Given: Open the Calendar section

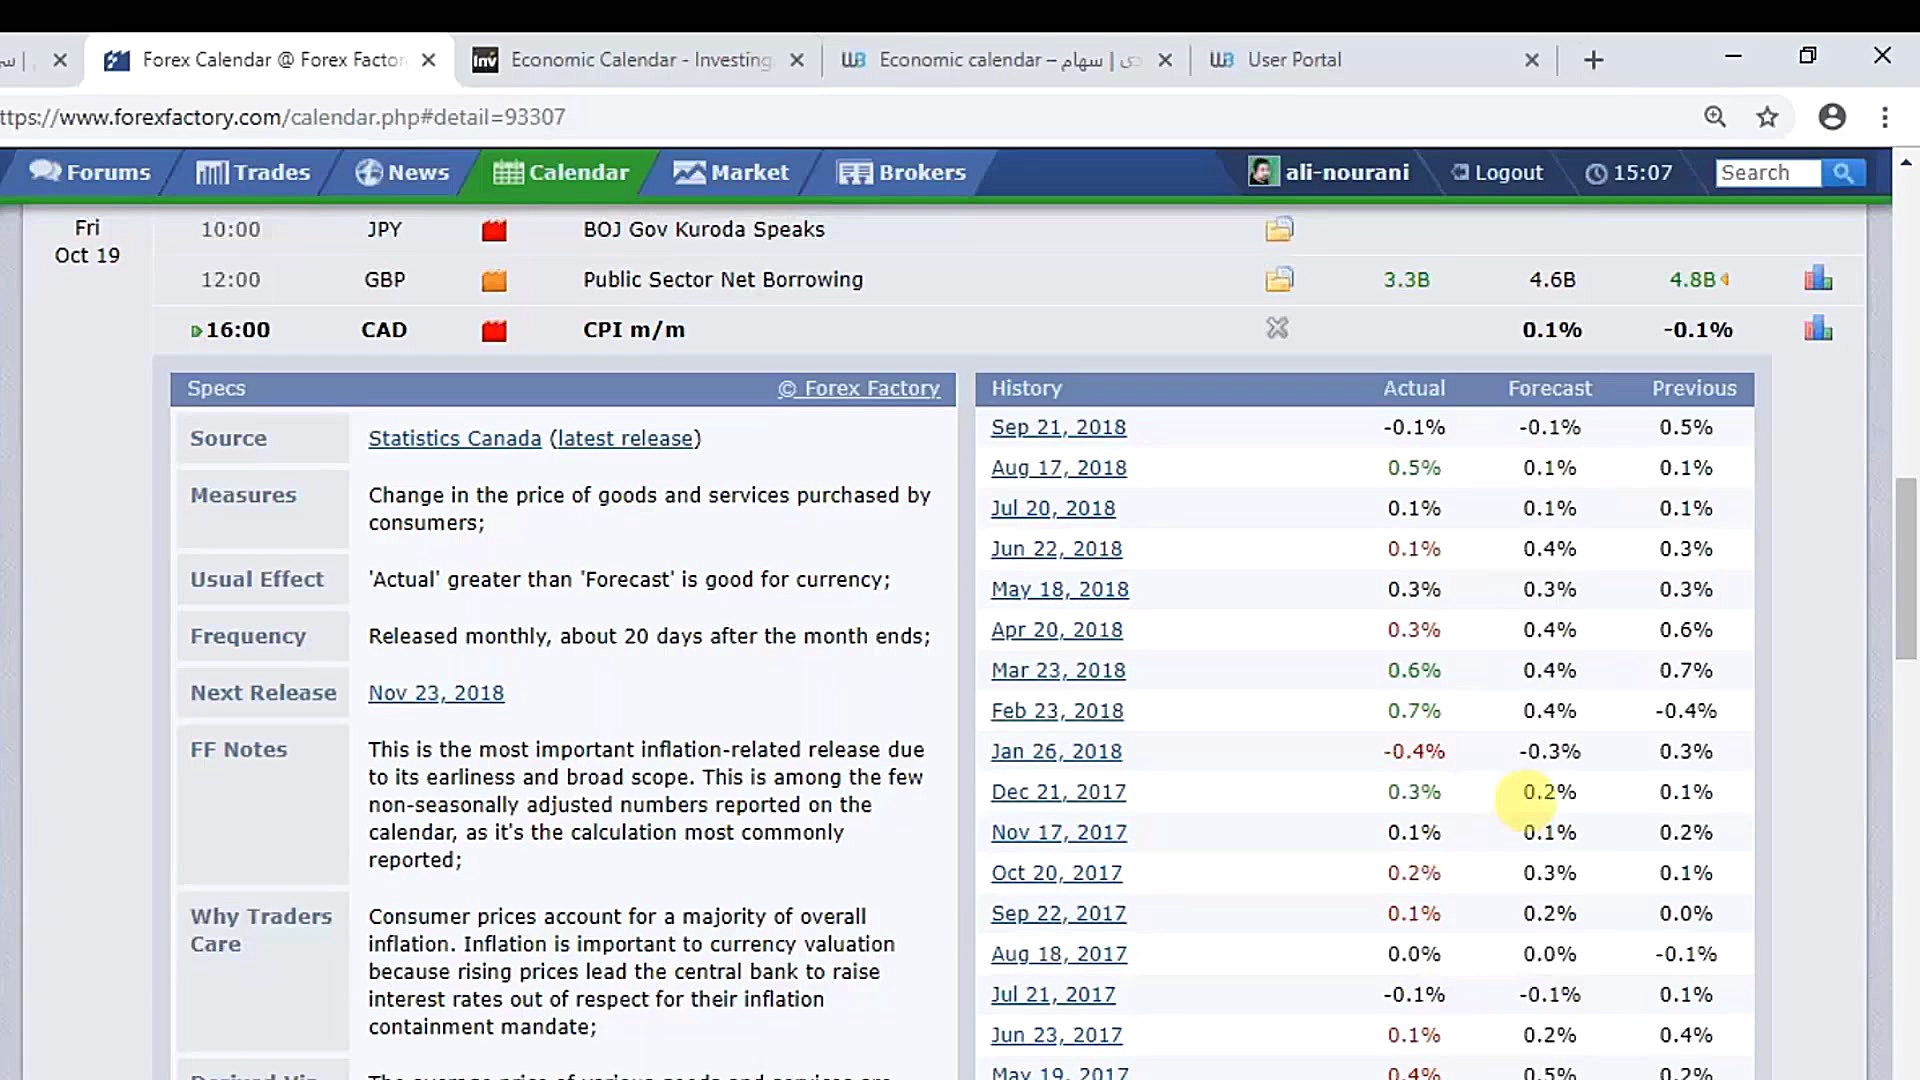Looking at the screenshot, I should [x=561, y=172].
